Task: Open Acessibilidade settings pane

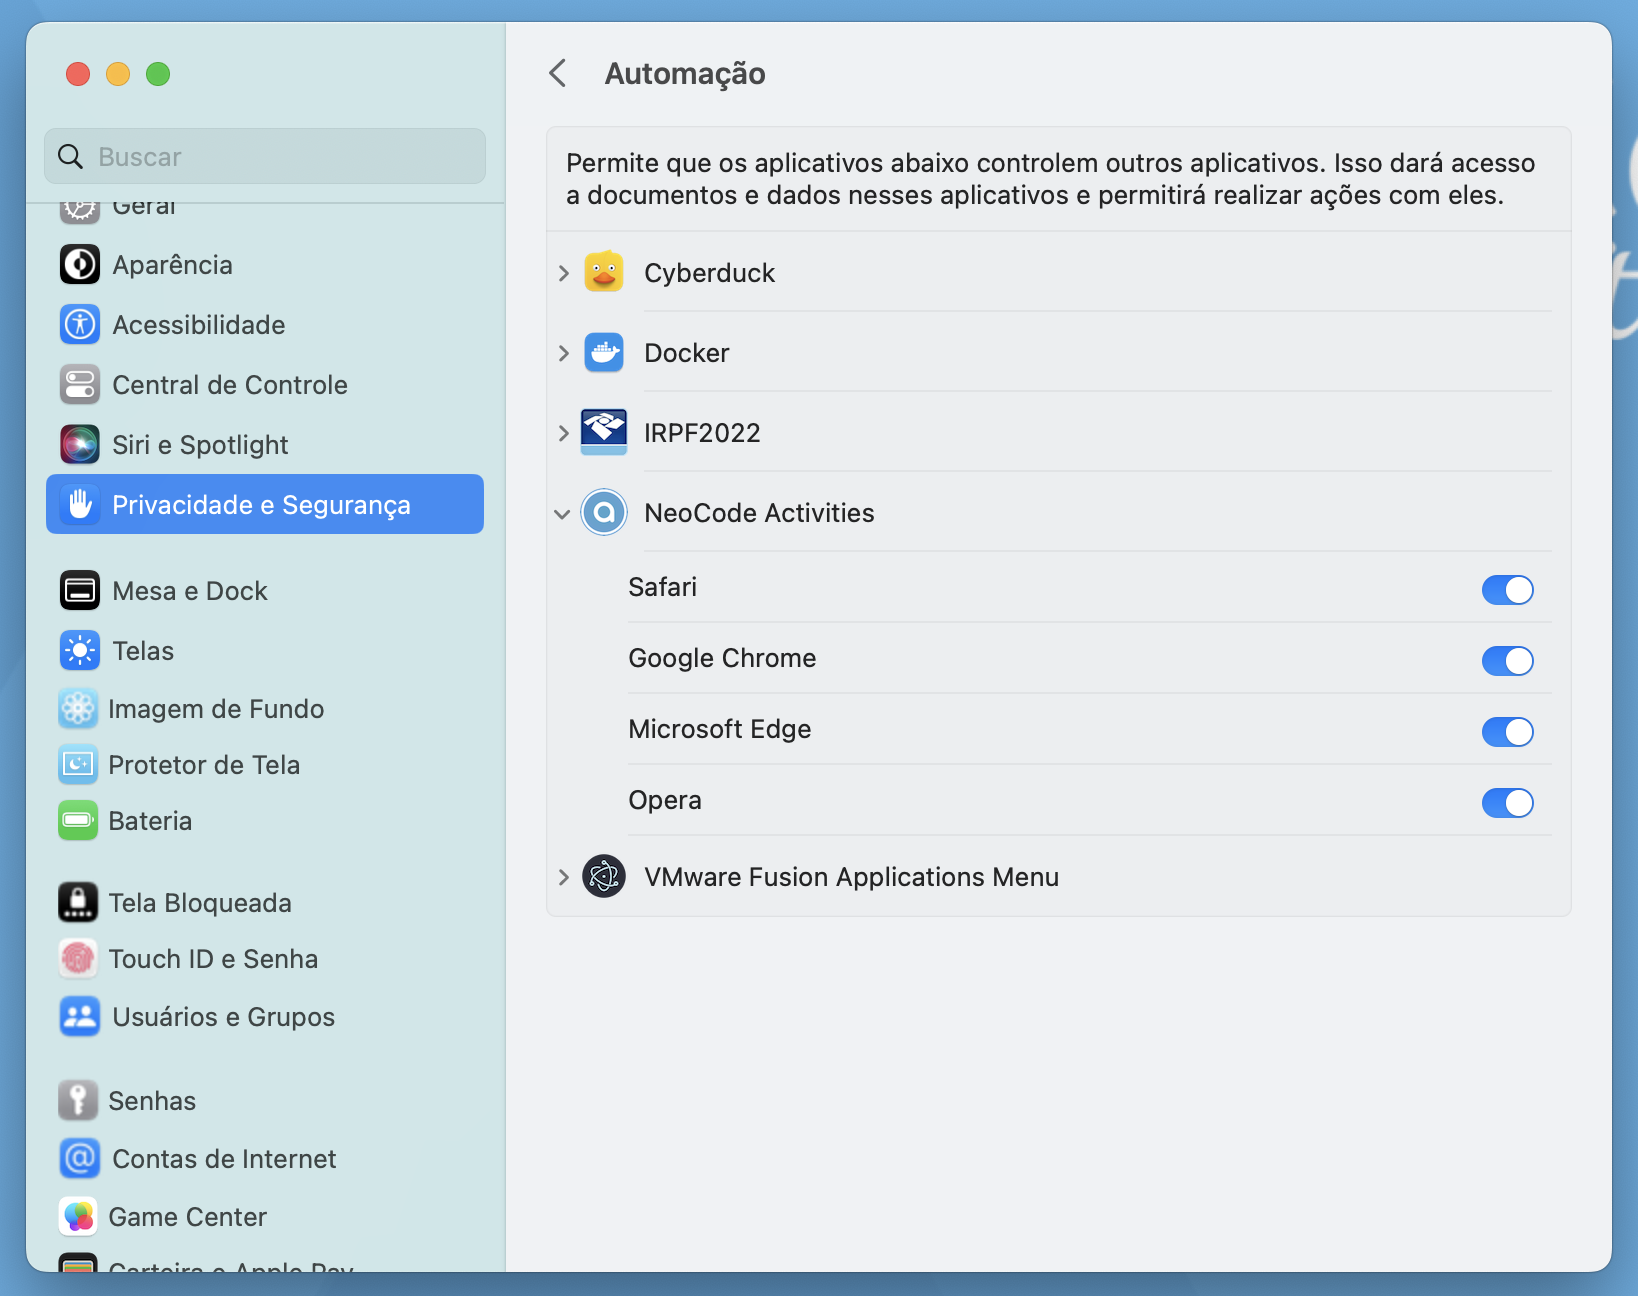Action: tap(265, 325)
